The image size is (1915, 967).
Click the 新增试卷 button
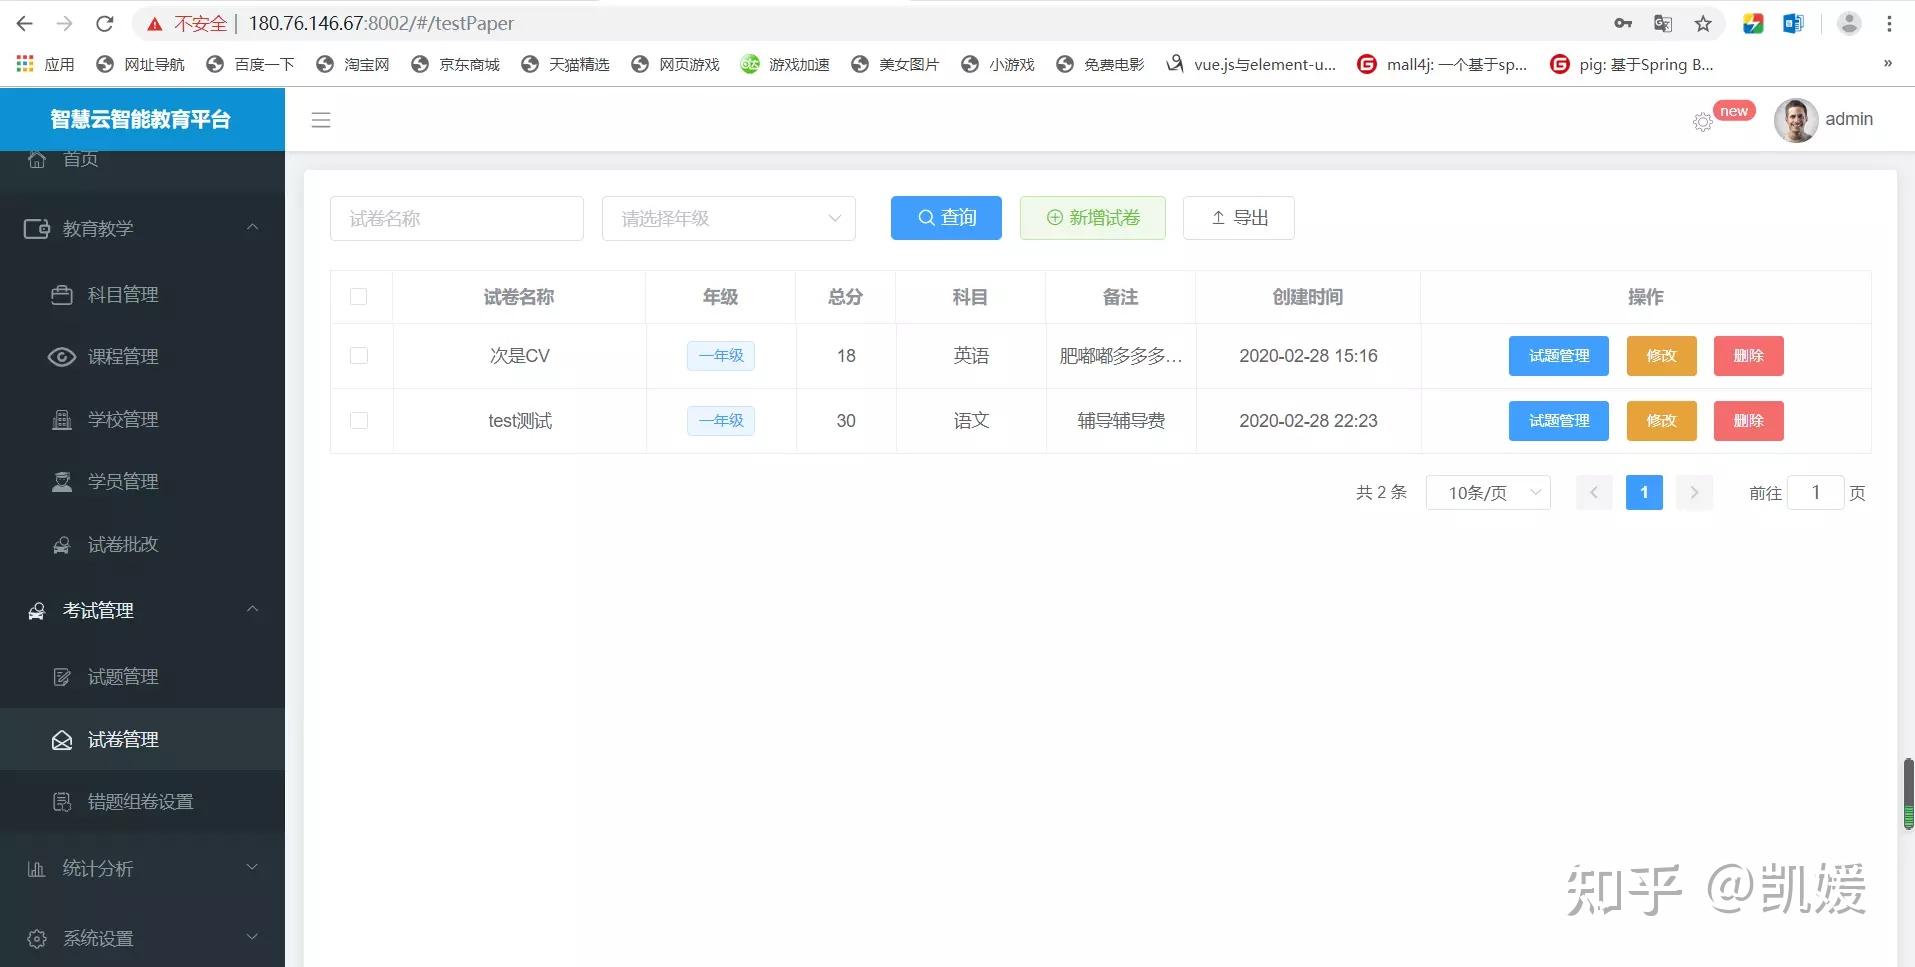pos(1092,217)
